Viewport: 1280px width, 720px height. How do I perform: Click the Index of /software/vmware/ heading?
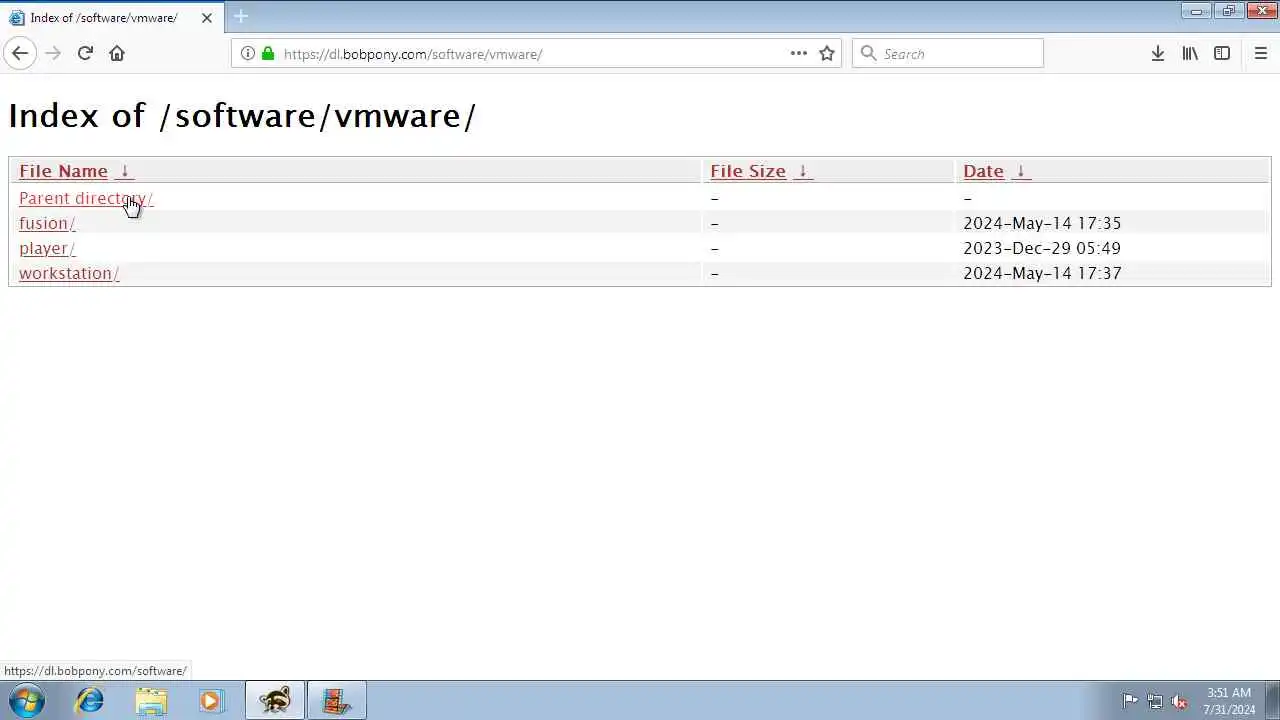pyautogui.click(x=242, y=116)
